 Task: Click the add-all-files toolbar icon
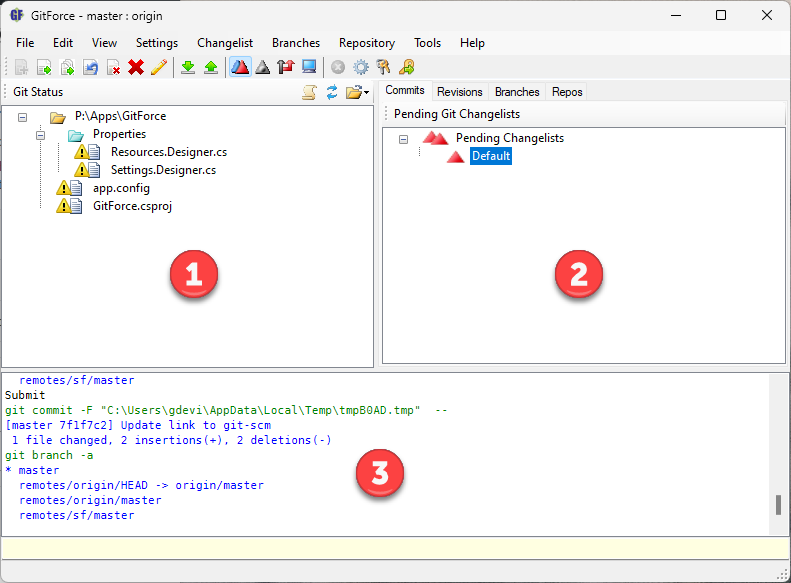(67, 67)
